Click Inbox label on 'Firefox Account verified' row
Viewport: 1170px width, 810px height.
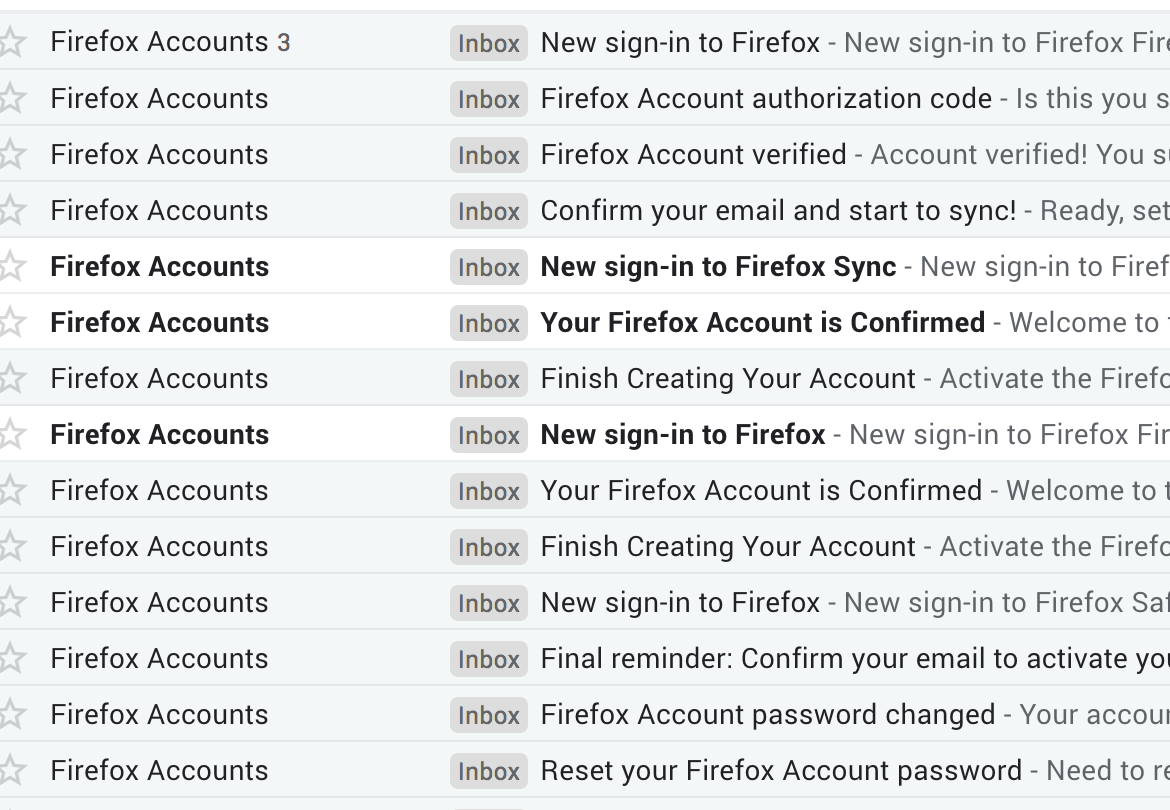(489, 155)
